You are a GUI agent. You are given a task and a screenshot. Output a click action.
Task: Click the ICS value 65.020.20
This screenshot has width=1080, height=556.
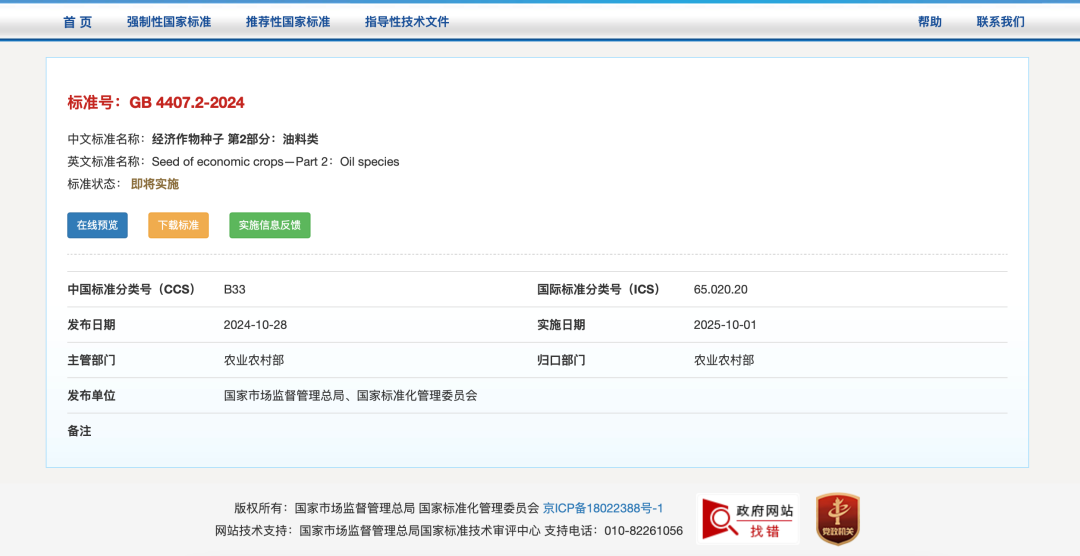(x=720, y=289)
